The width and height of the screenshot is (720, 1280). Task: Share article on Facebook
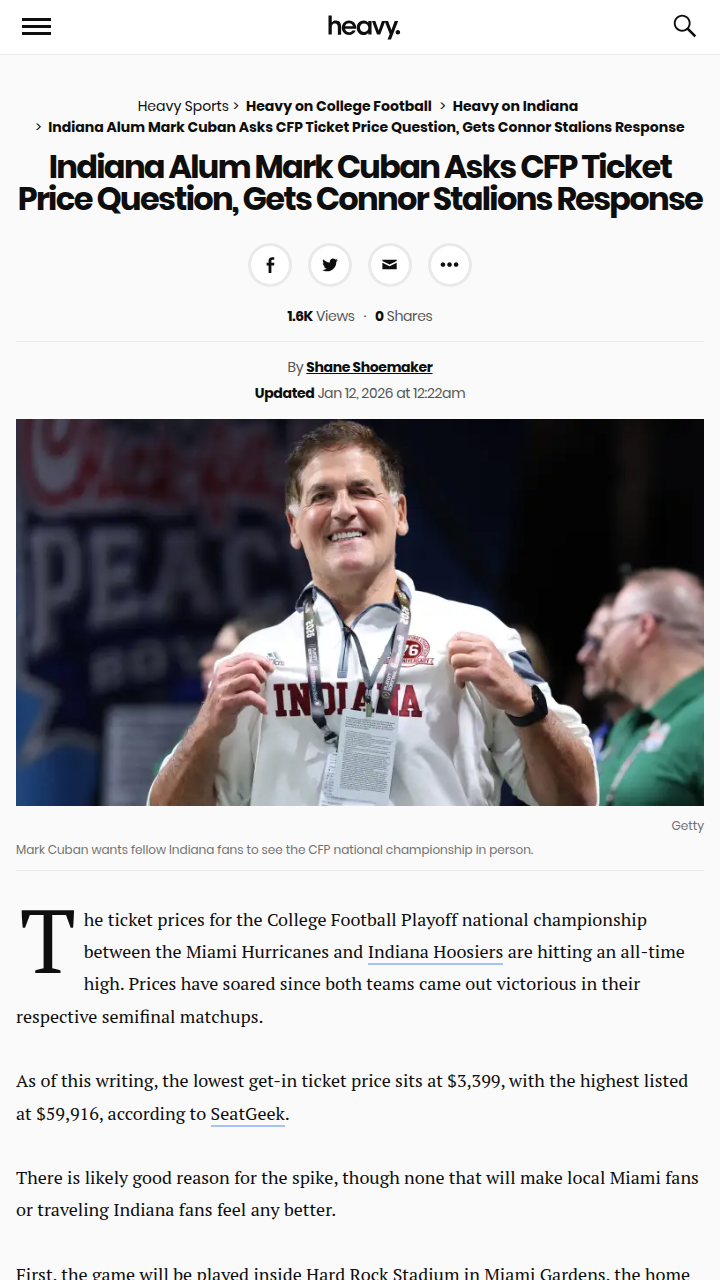coord(270,265)
